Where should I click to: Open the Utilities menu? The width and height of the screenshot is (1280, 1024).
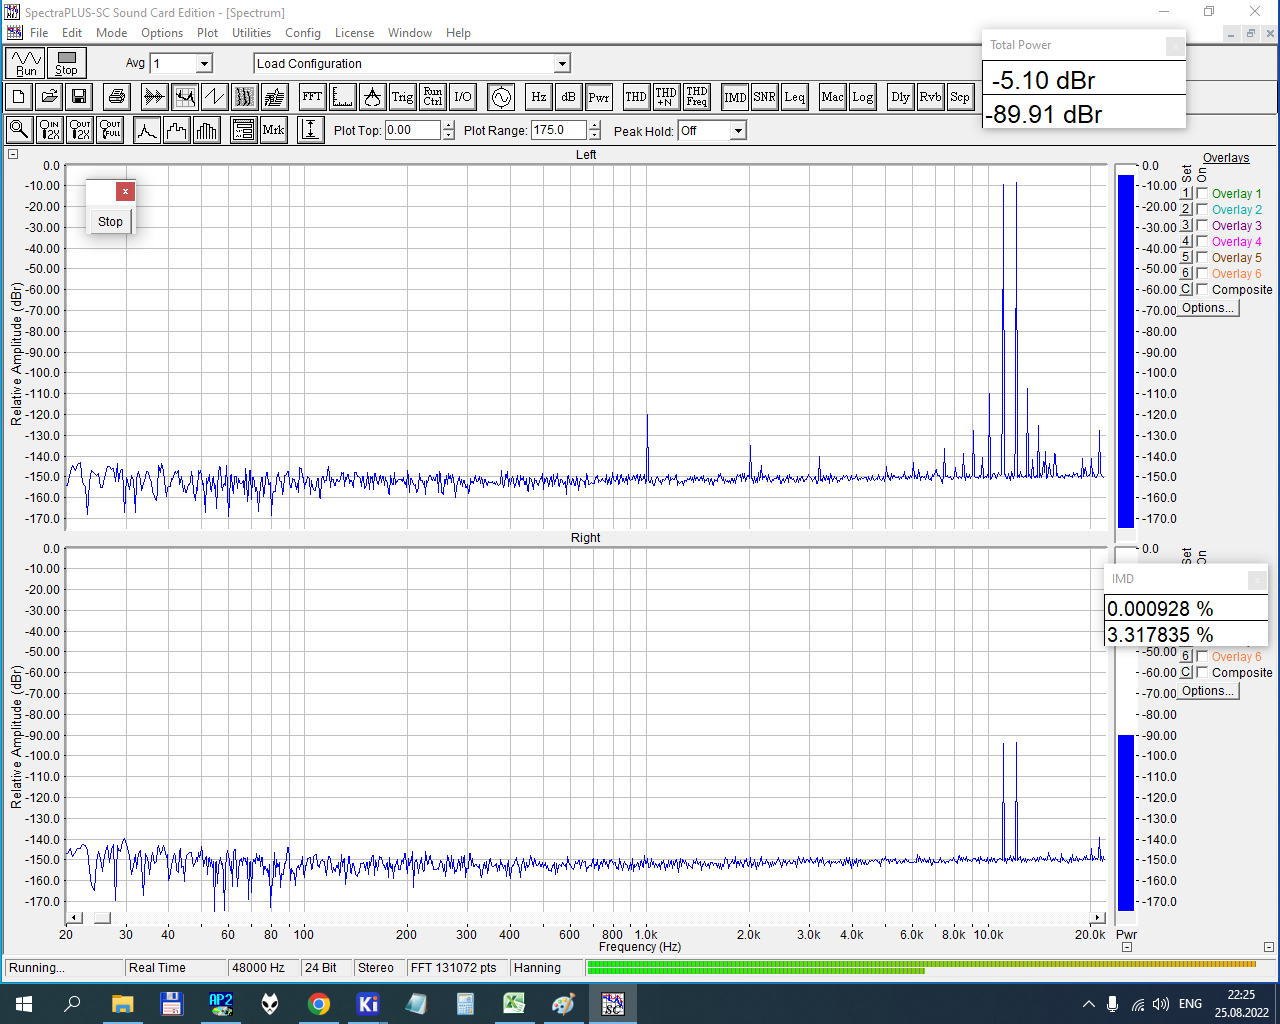coord(251,33)
